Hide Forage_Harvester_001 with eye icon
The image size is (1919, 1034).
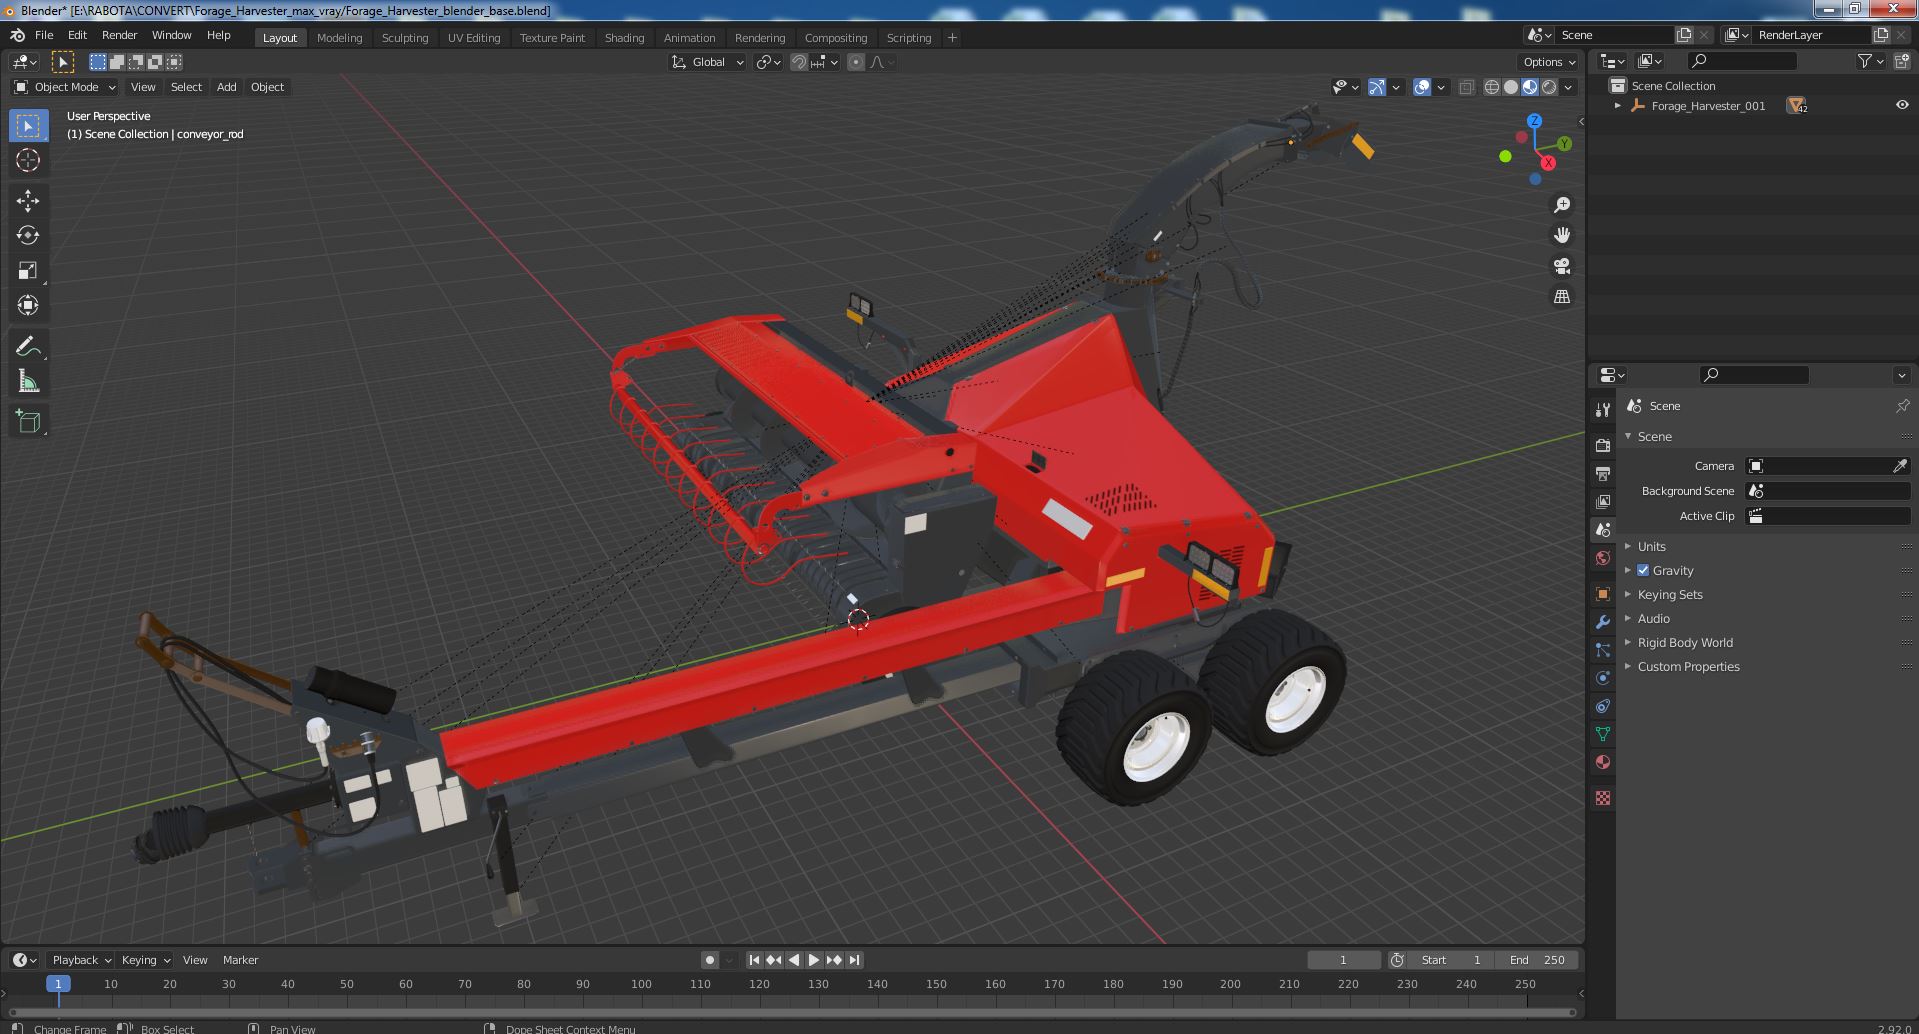click(x=1902, y=105)
